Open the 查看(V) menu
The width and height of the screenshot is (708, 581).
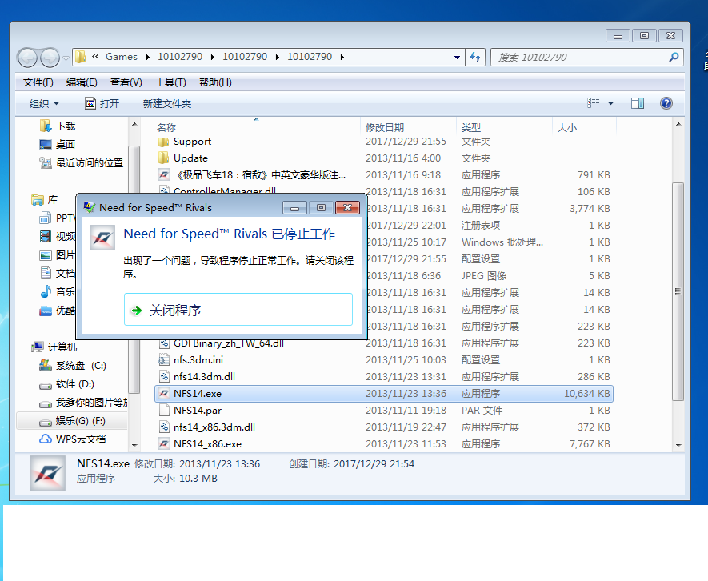point(126,82)
